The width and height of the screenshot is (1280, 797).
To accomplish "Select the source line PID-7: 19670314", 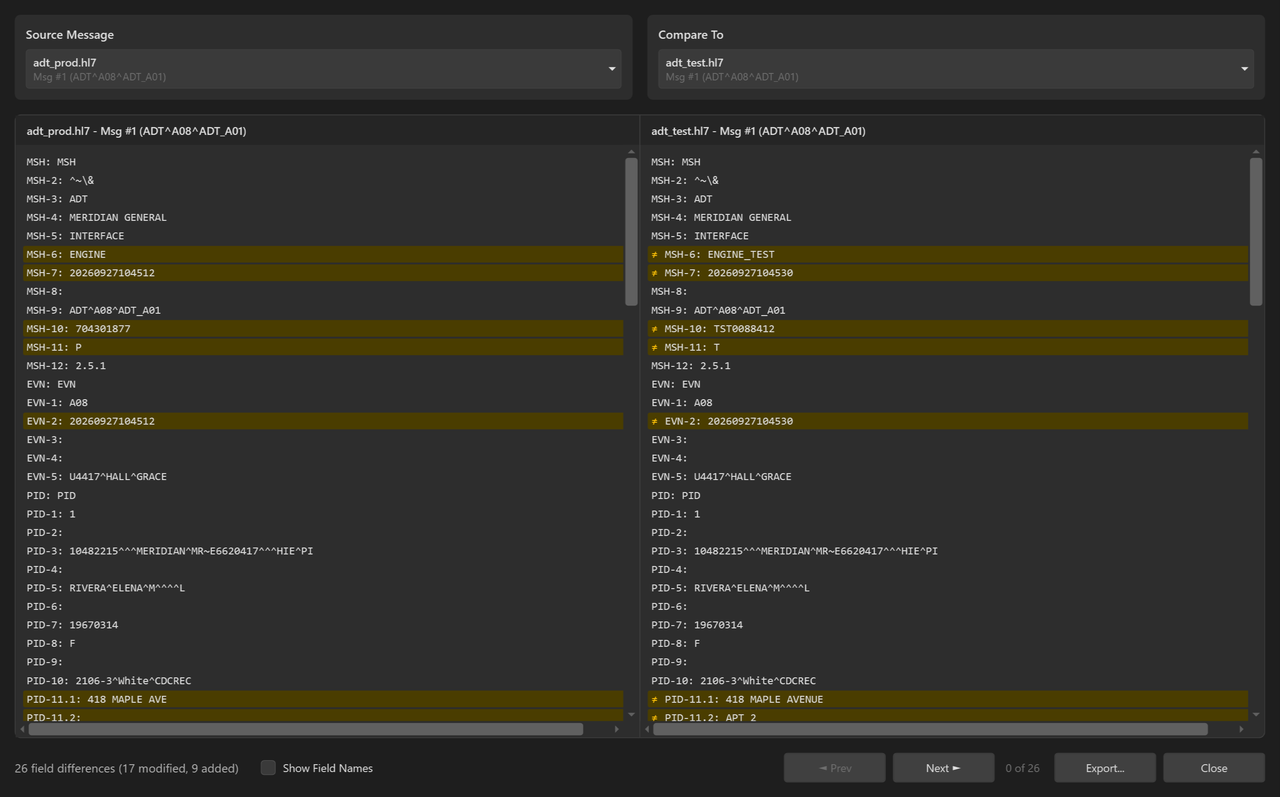I will point(323,625).
